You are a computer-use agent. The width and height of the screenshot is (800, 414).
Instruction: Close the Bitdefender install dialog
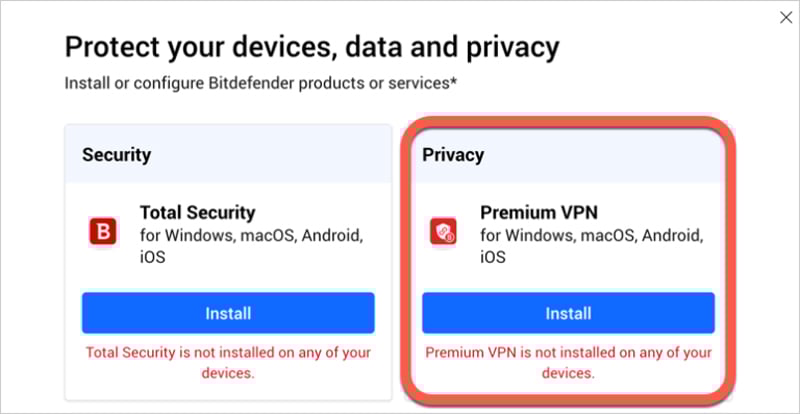[784, 17]
